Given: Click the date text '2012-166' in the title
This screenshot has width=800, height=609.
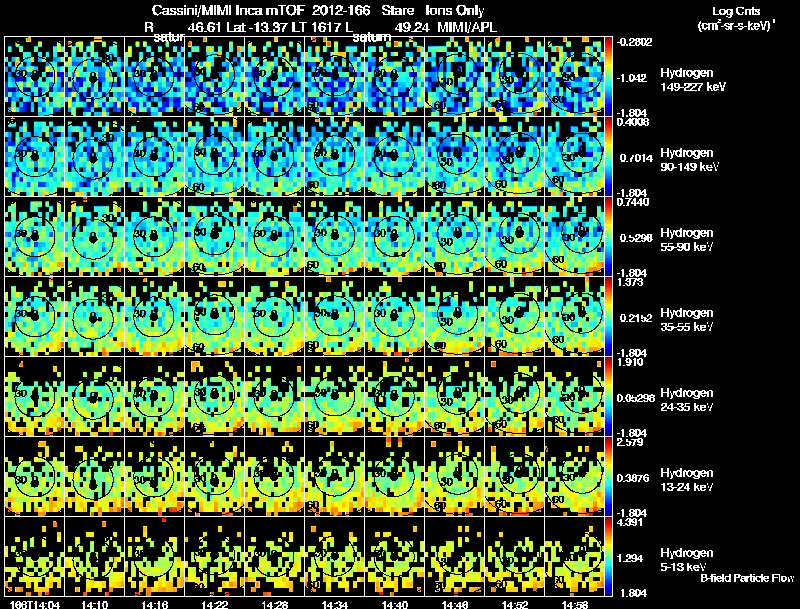Looking at the screenshot, I should tap(339, 10).
